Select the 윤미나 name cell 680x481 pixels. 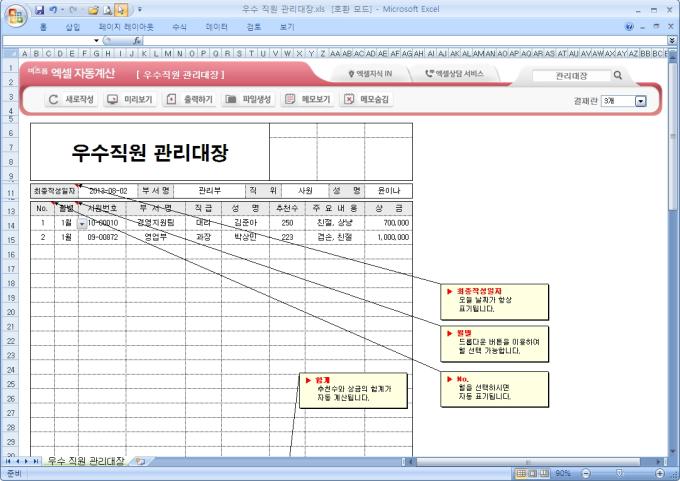[389, 191]
